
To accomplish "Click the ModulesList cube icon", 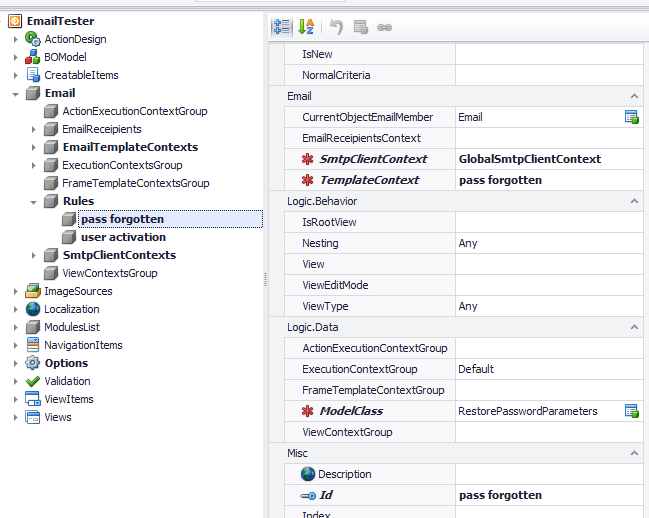I will click(33, 327).
